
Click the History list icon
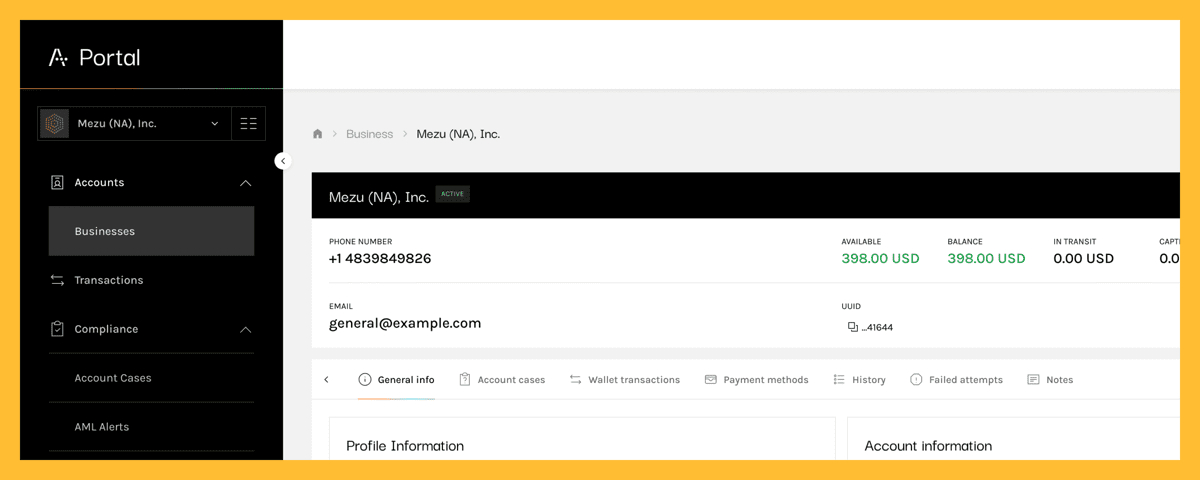pyautogui.click(x=839, y=380)
